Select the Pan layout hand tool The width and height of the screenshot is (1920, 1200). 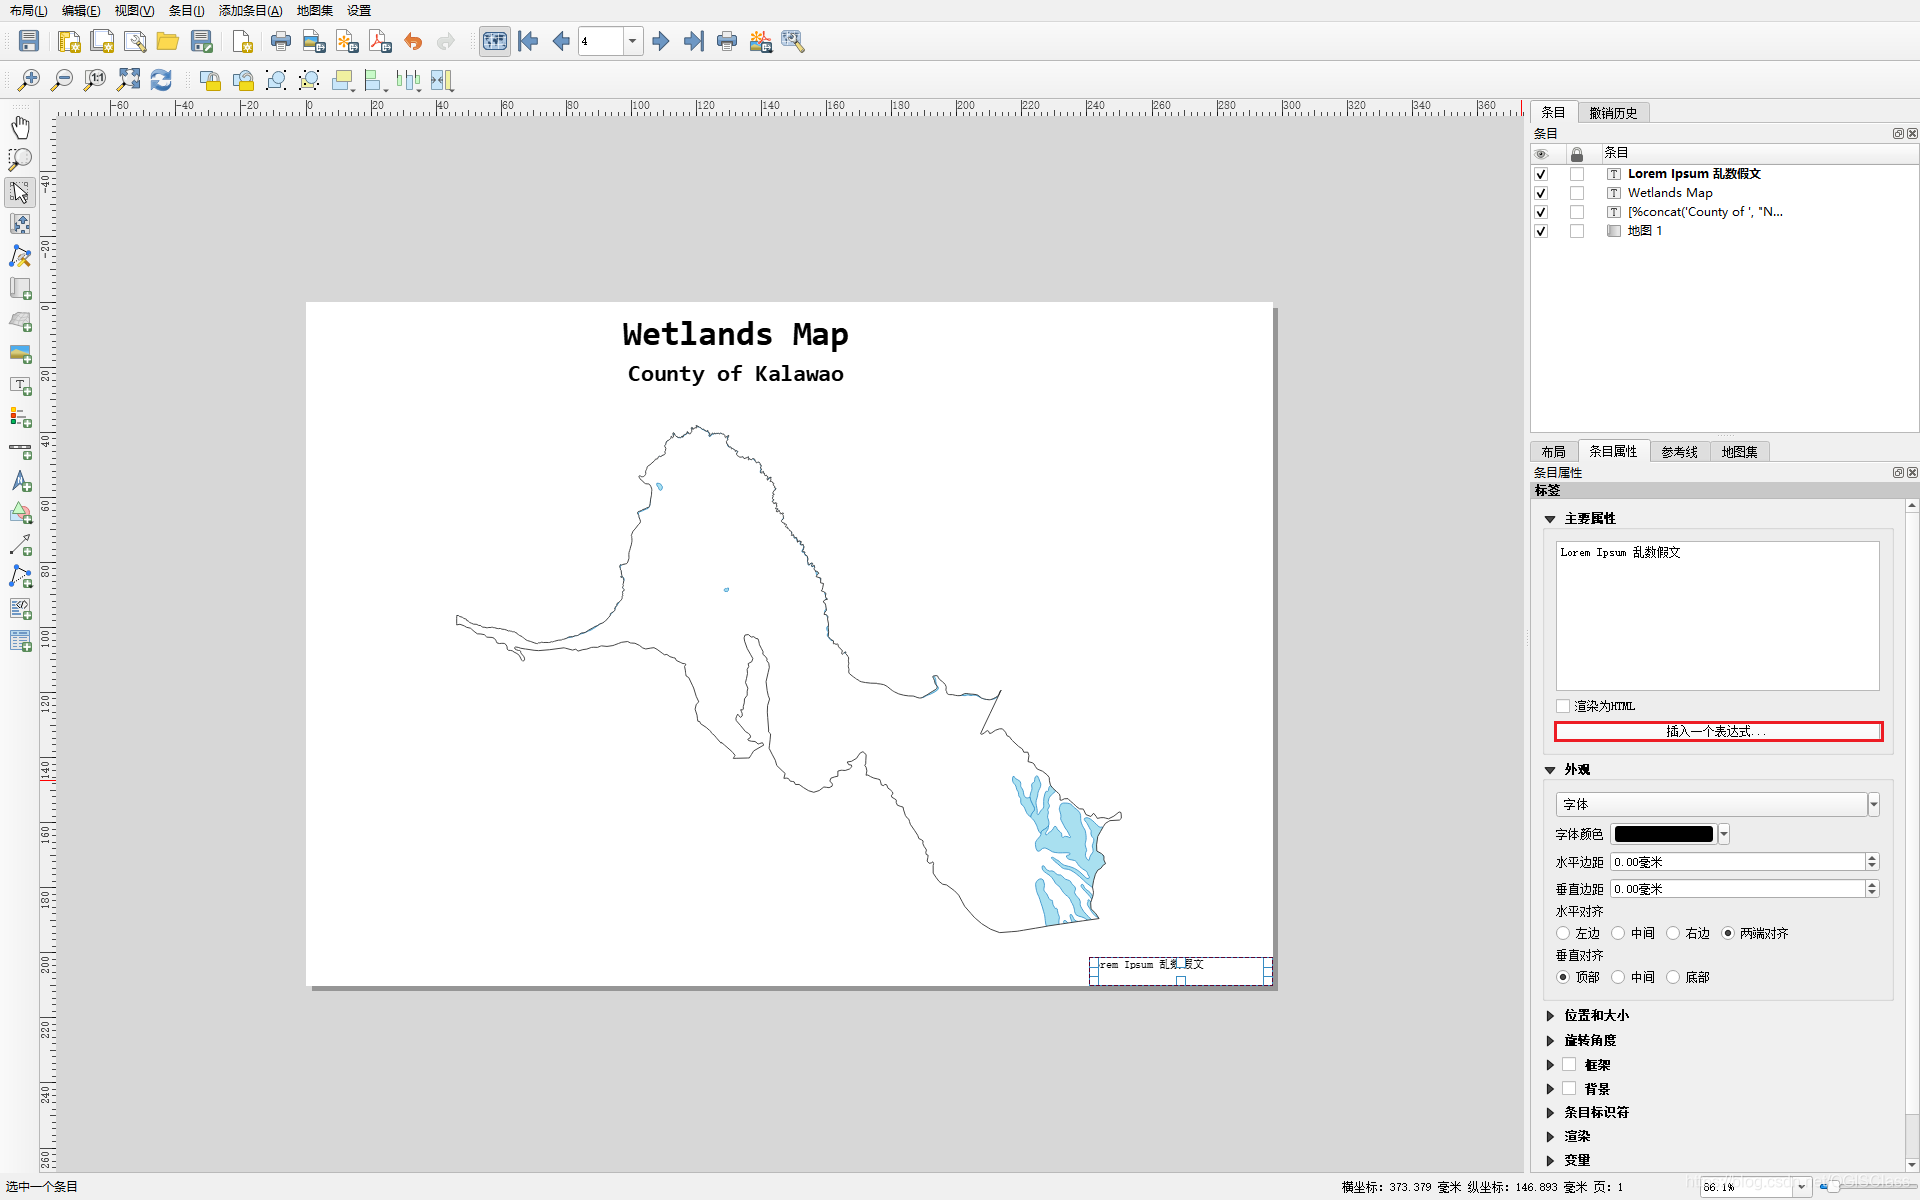coord(20,127)
